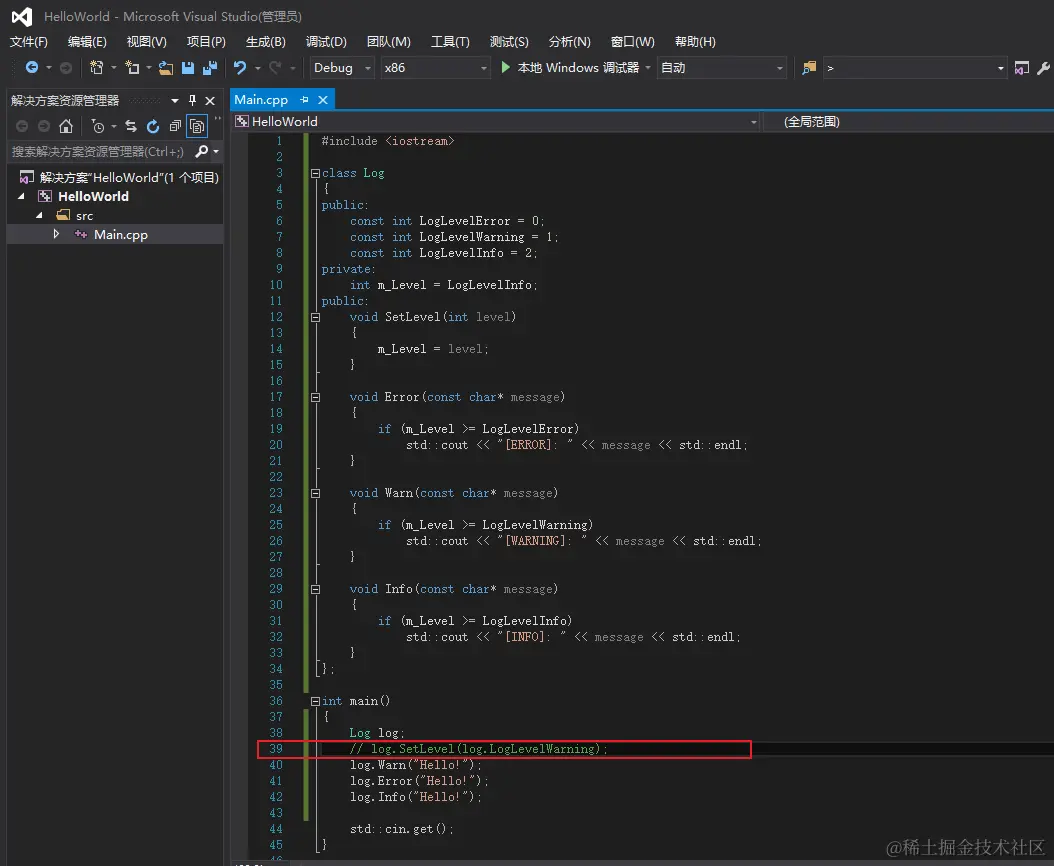Click the Home icon in Solution Explorer
1054x866 pixels.
pyautogui.click(x=66, y=126)
